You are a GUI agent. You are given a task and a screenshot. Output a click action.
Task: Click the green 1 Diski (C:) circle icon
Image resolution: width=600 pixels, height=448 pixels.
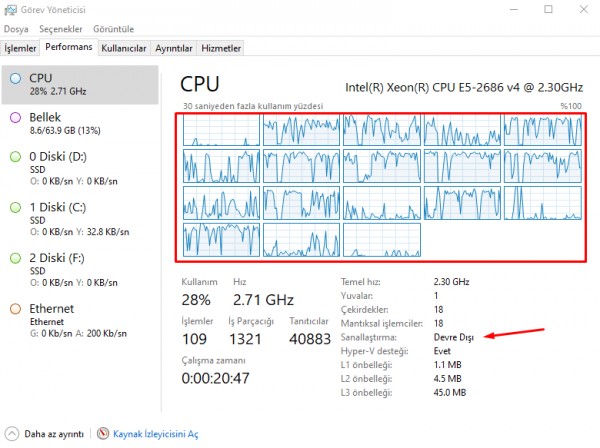coord(15,207)
